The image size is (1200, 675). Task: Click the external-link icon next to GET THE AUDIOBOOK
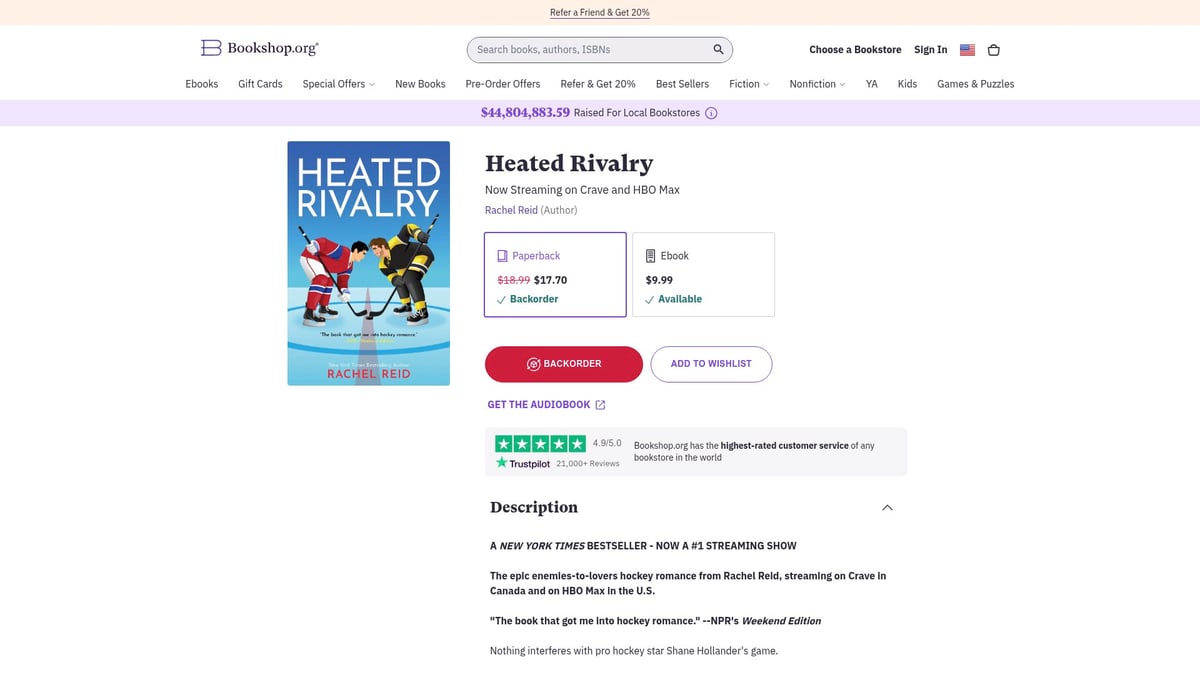600,404
